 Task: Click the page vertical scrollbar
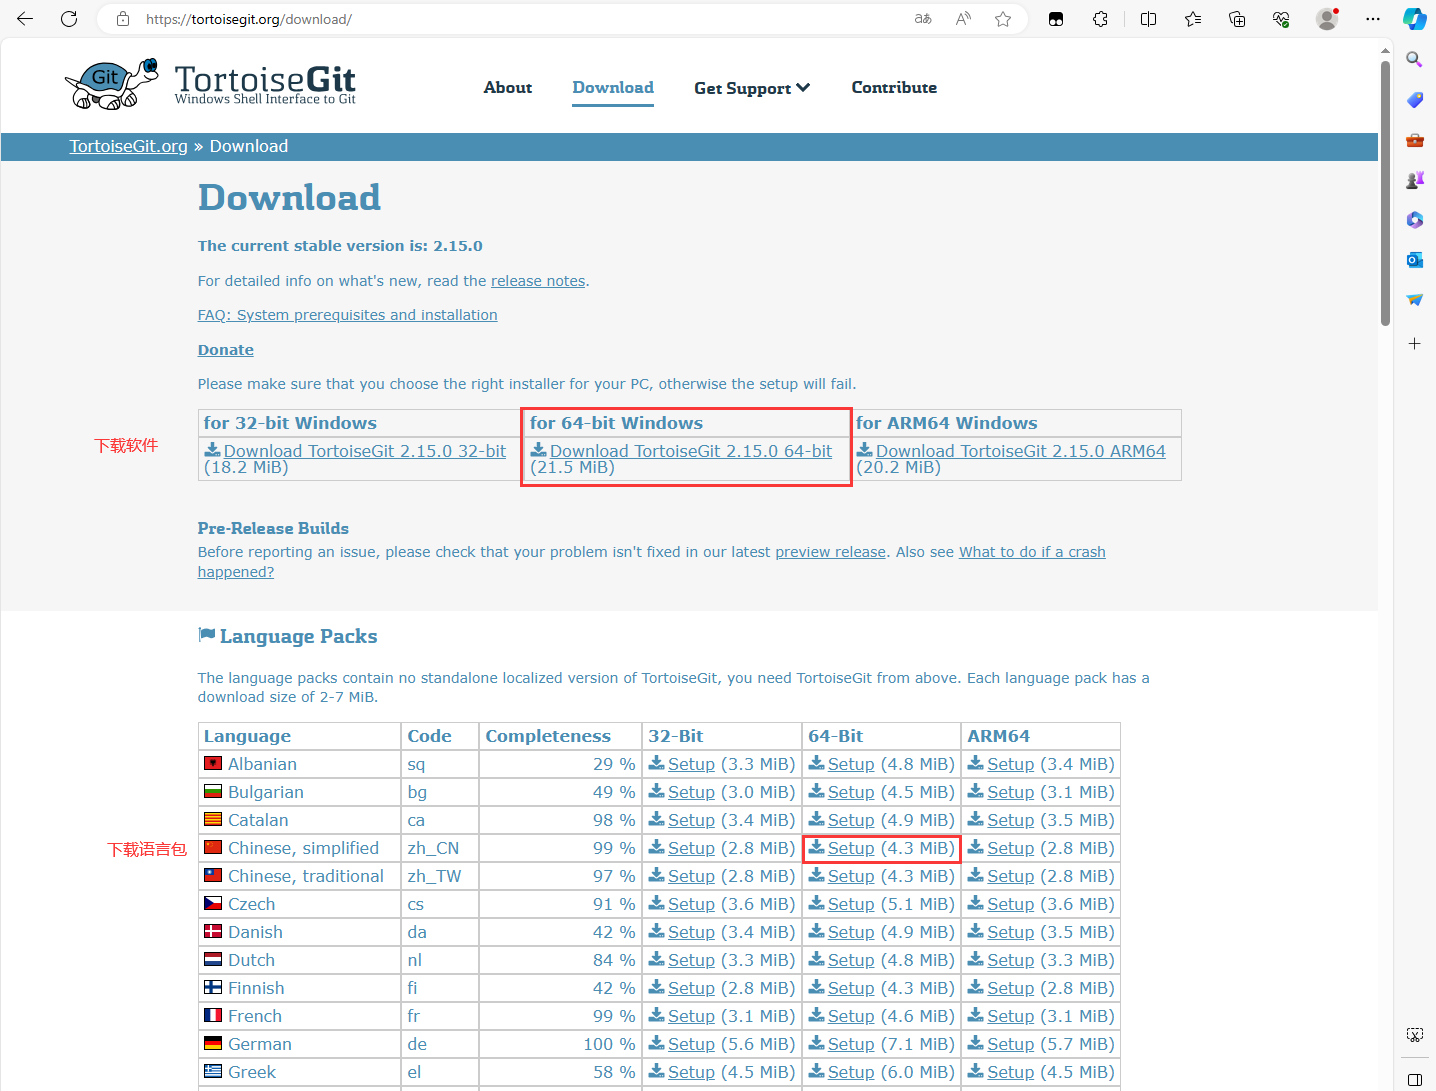click(x=1385, y=193)
